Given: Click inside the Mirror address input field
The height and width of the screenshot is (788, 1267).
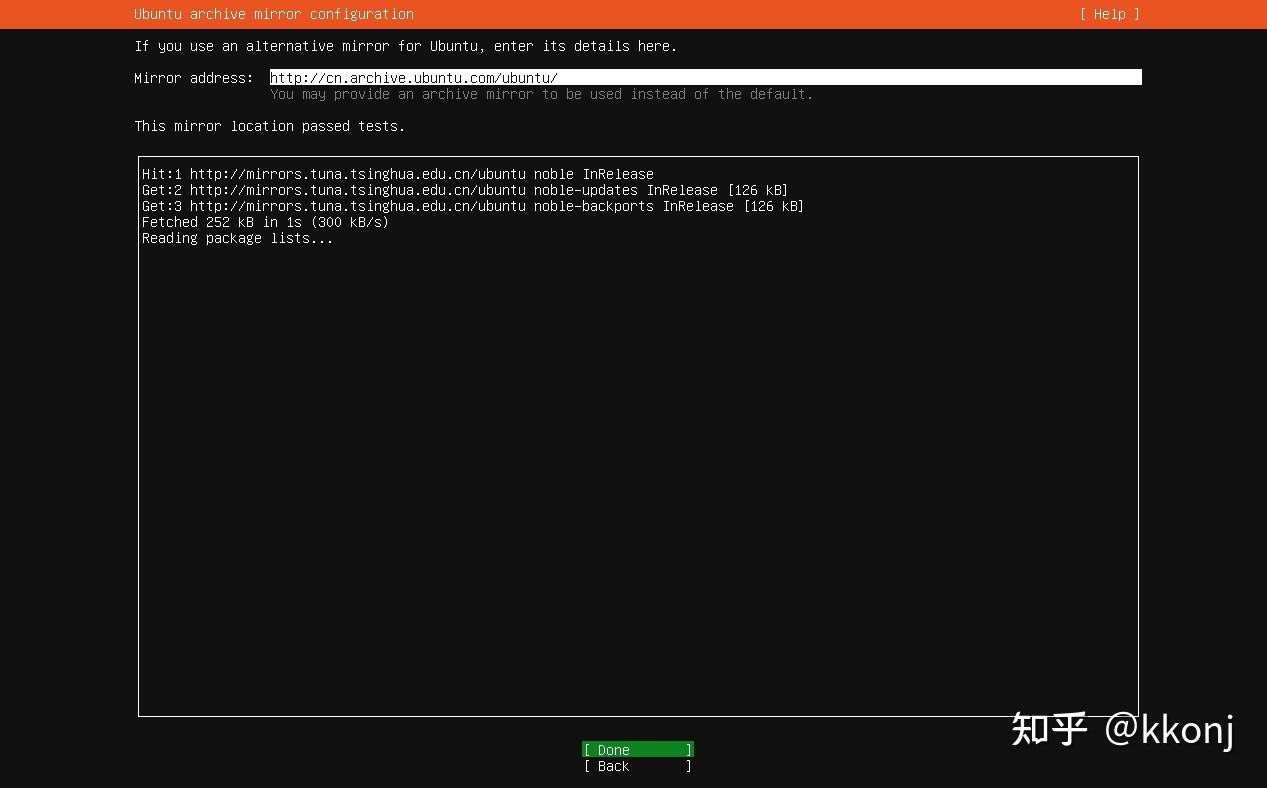Looking at the screenshot, I should click(700, 76).
